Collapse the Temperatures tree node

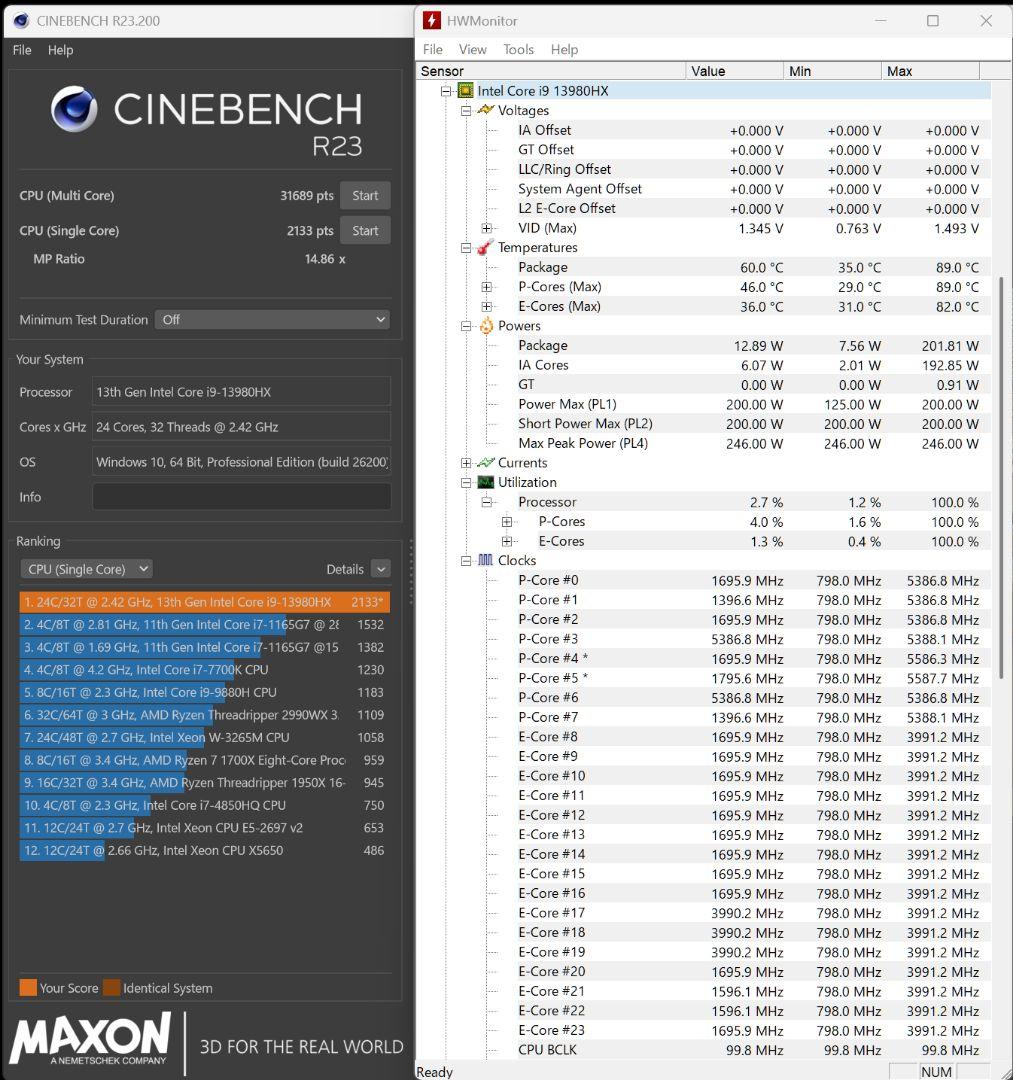pyautogui.click(x=466, y=247)
